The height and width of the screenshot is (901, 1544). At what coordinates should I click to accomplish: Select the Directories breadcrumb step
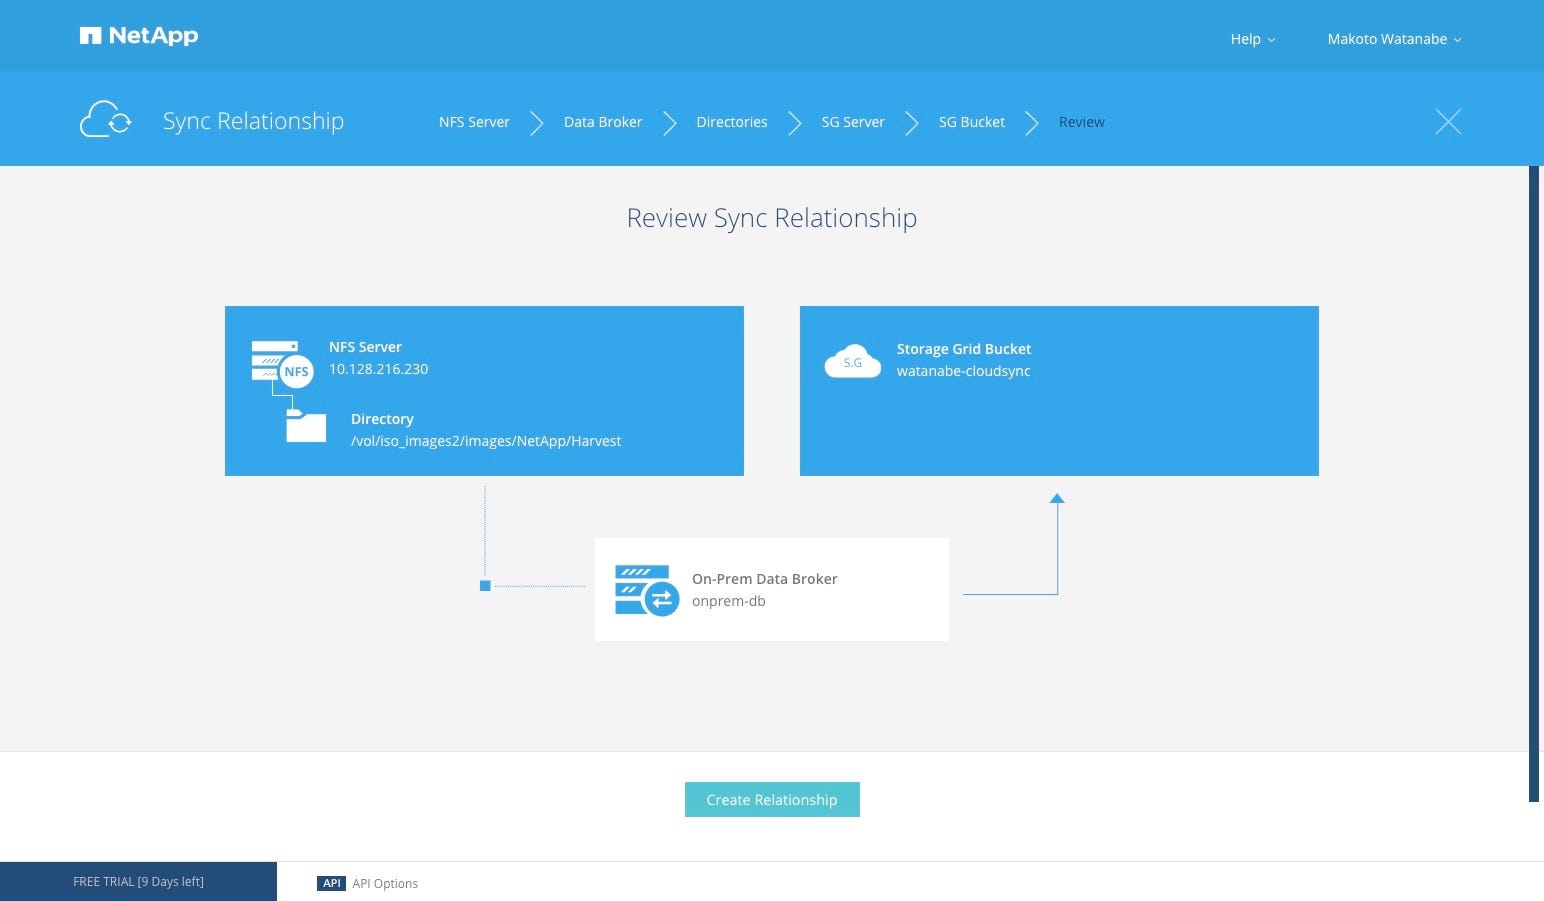click(x=732, y=121)
